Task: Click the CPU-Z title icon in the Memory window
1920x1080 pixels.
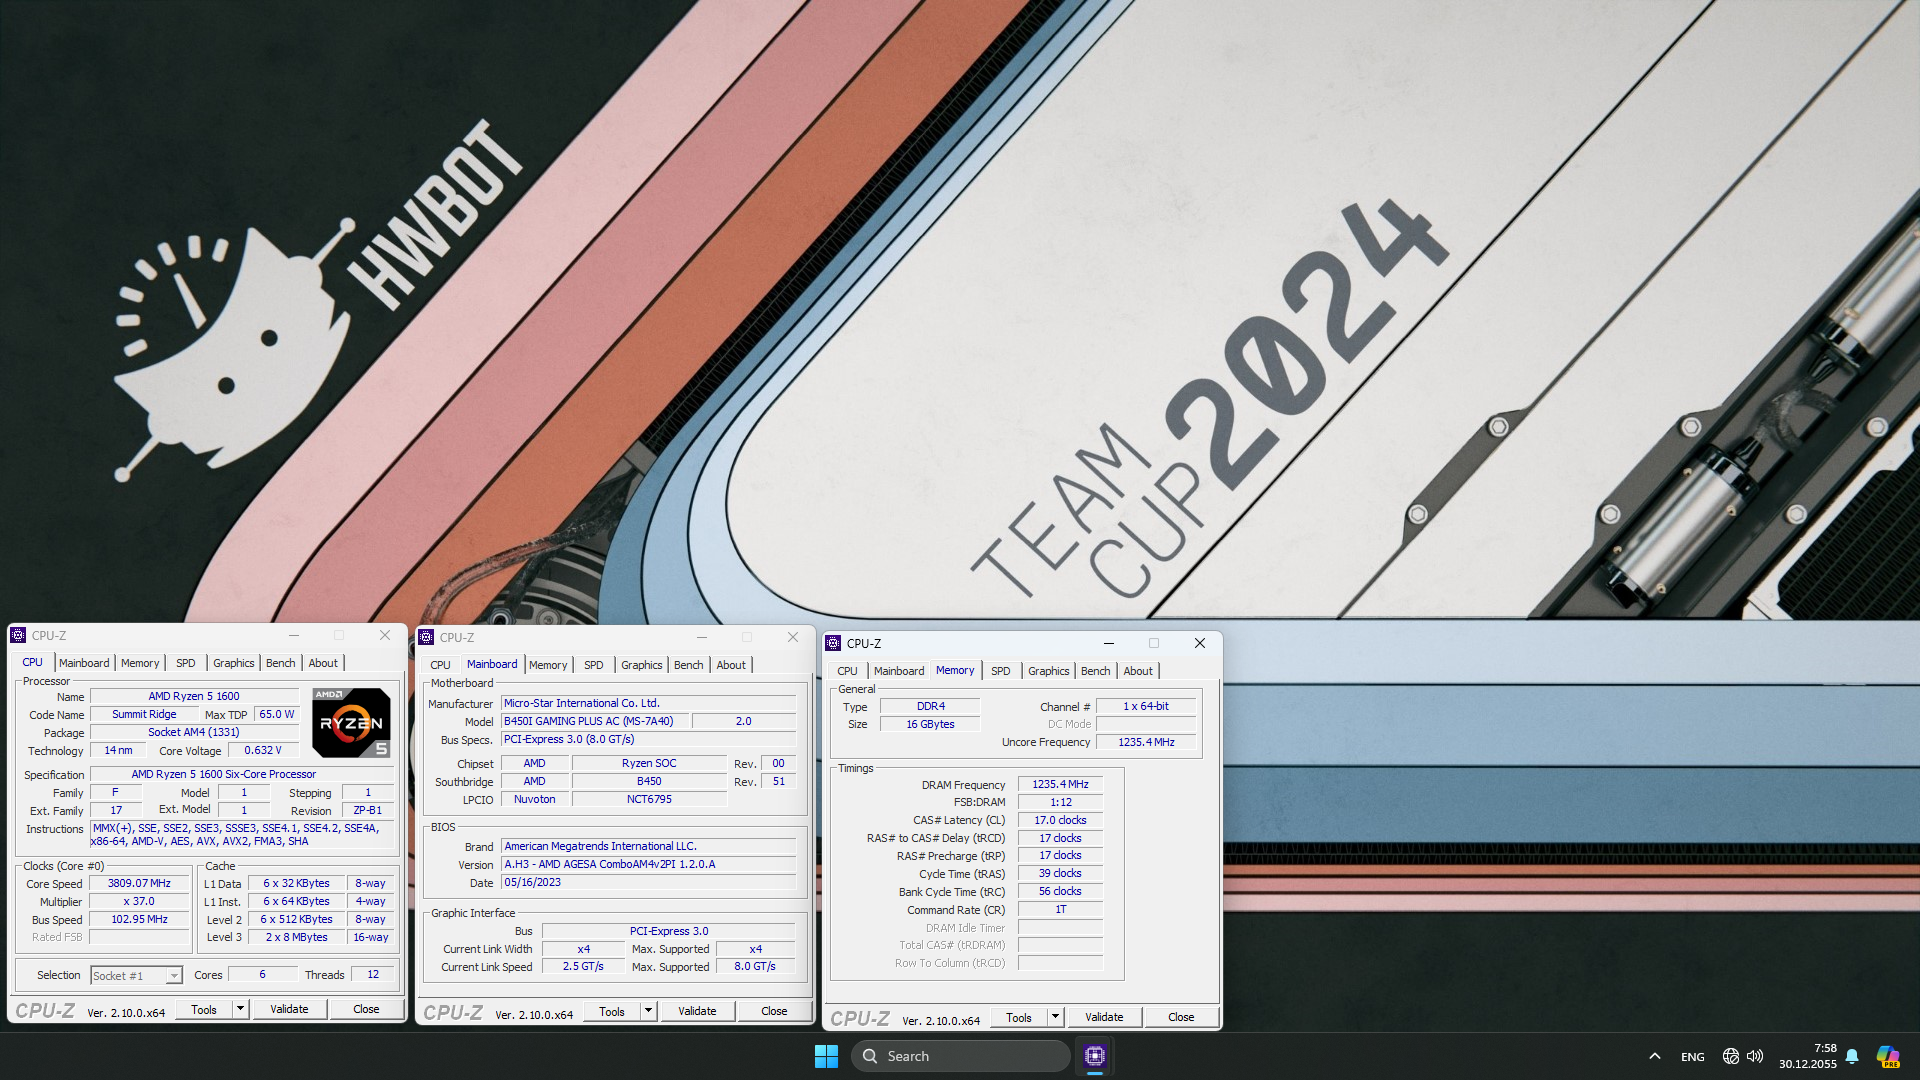Action: [x=833, y=643]
